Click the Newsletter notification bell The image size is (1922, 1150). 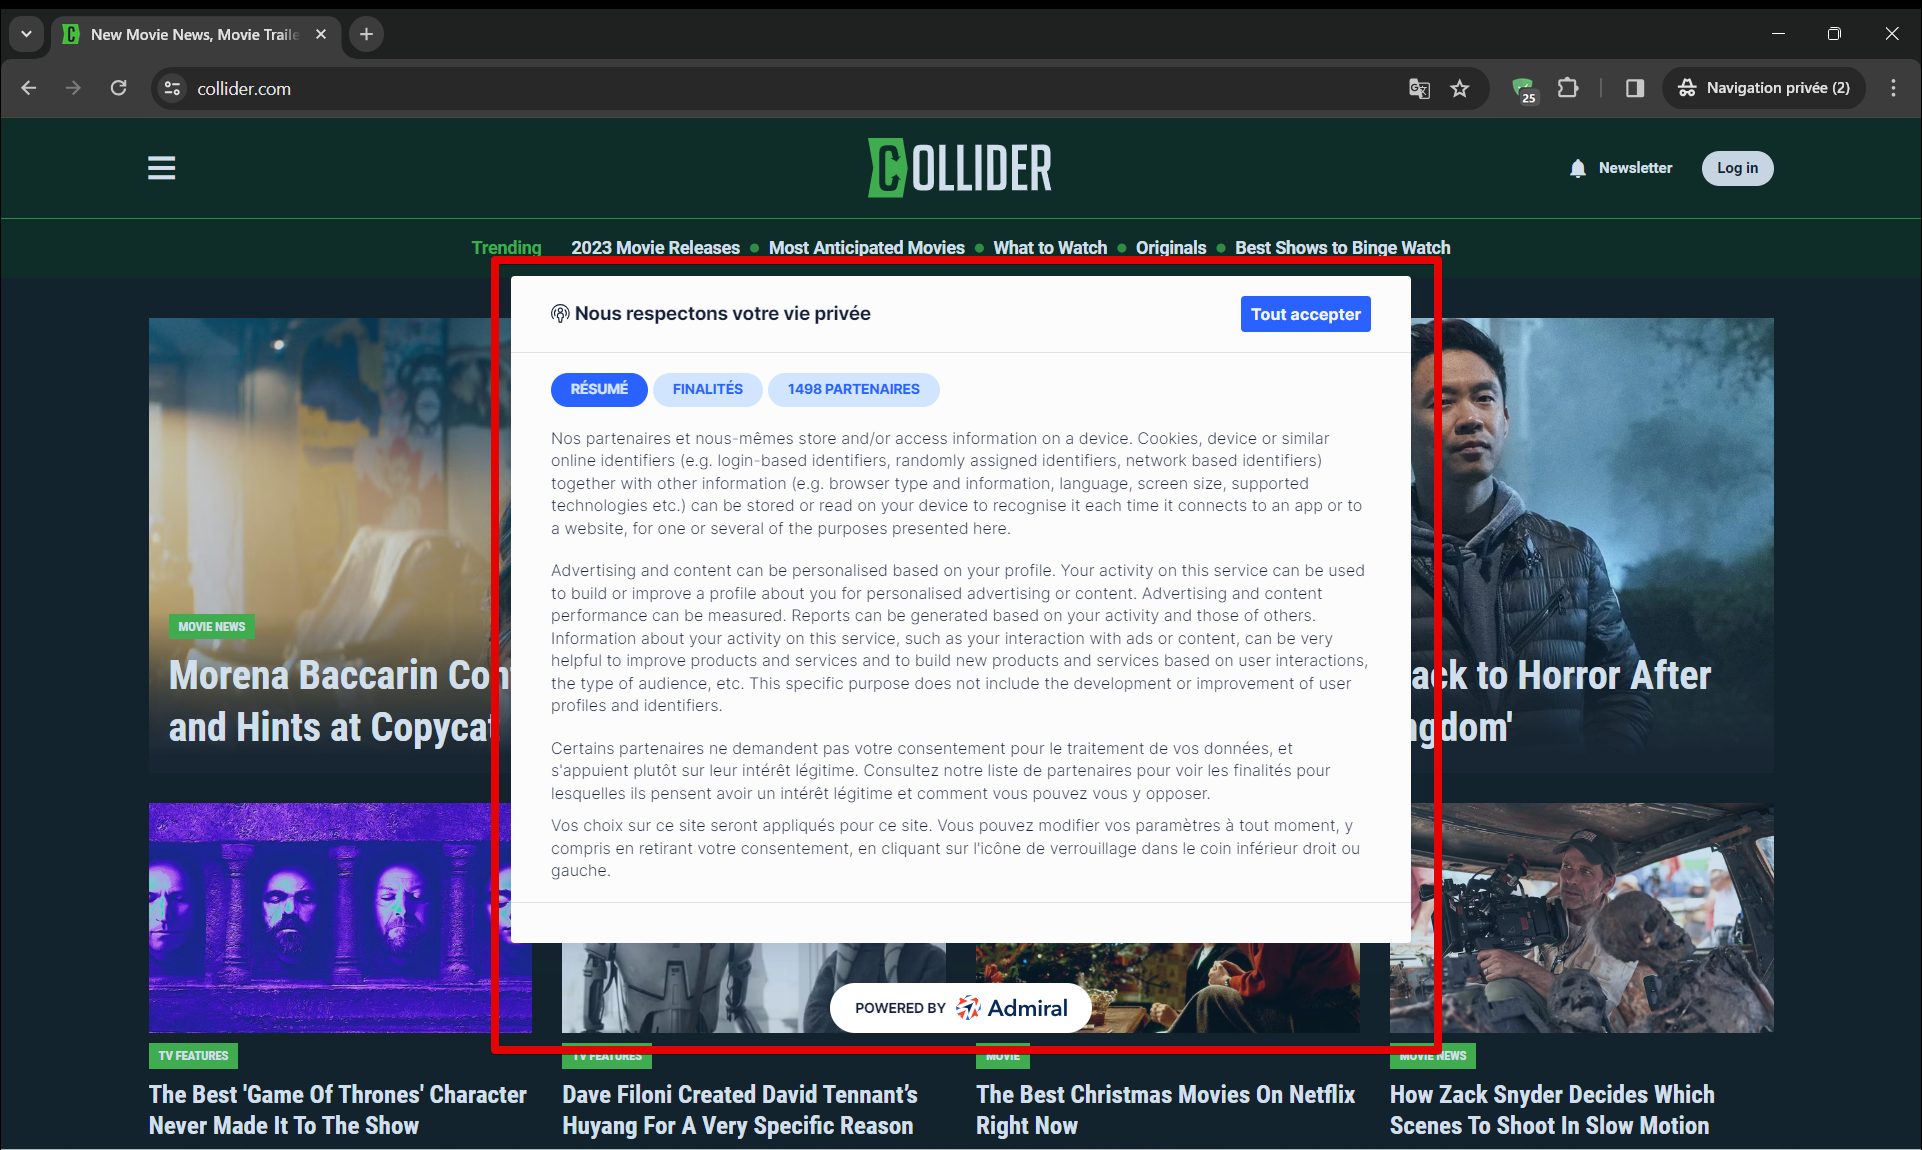click(x=1577, y=168)
